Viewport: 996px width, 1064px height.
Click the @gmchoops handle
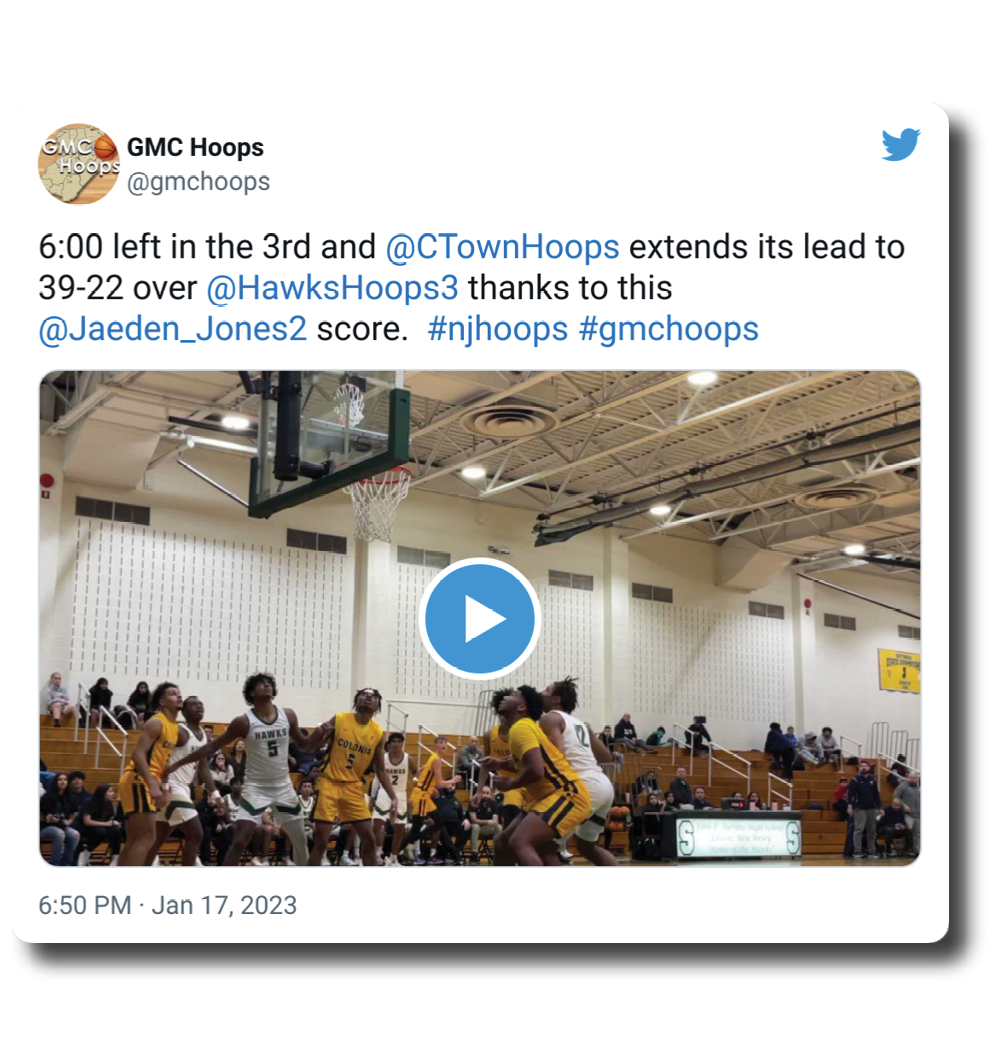click(x=198, y=182)
